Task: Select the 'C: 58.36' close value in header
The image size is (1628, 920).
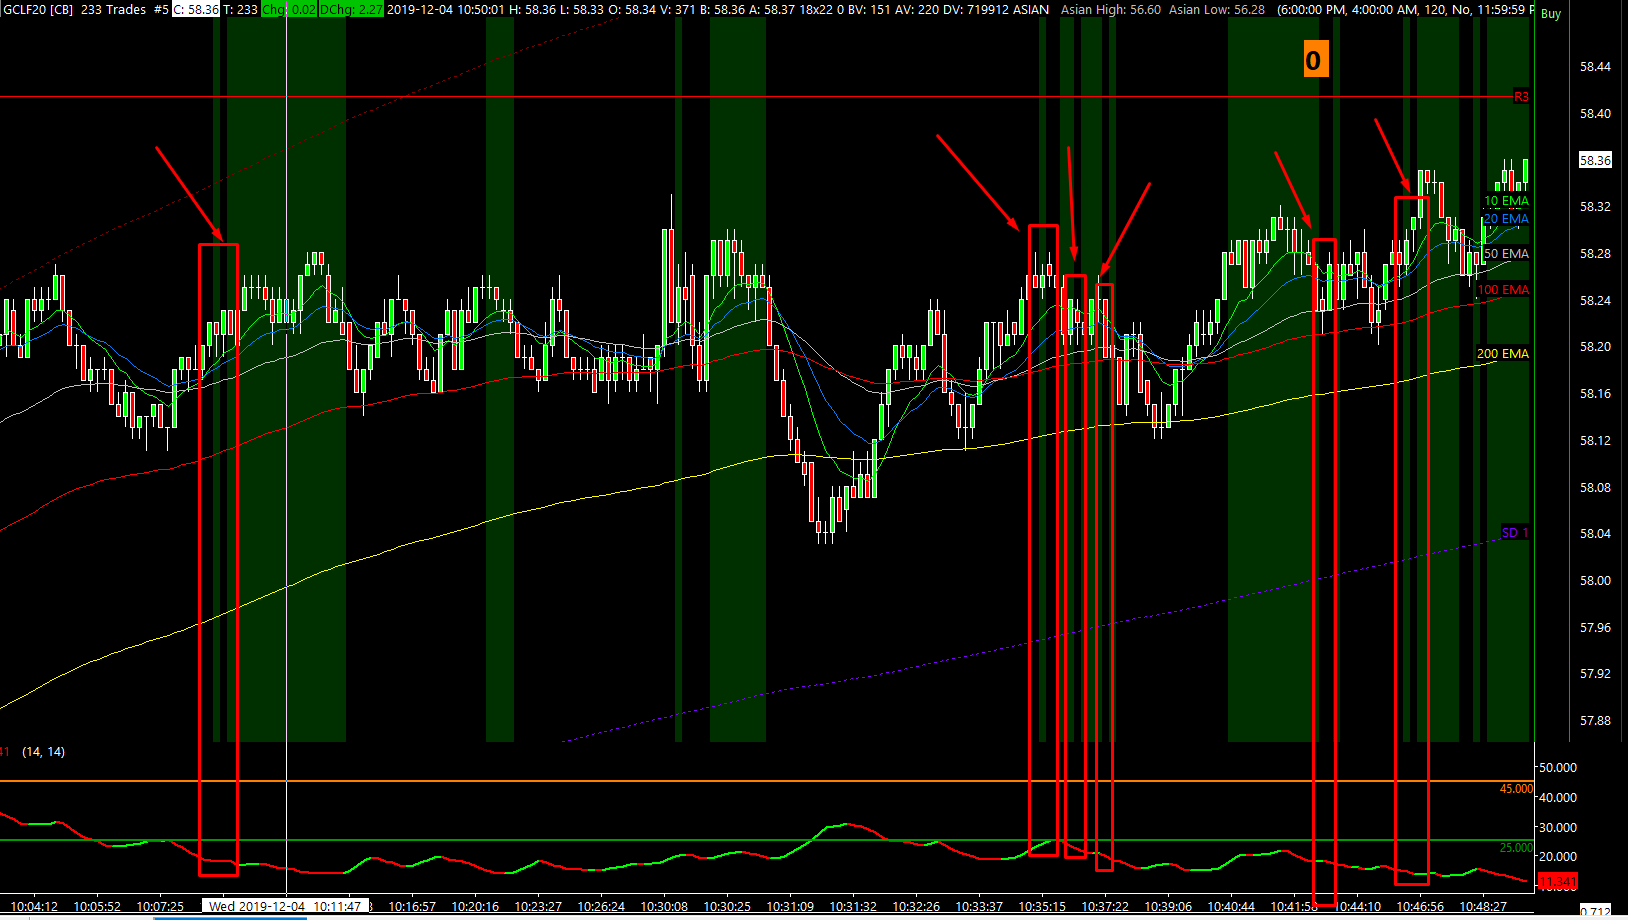Action: click(x=196, y=9)
